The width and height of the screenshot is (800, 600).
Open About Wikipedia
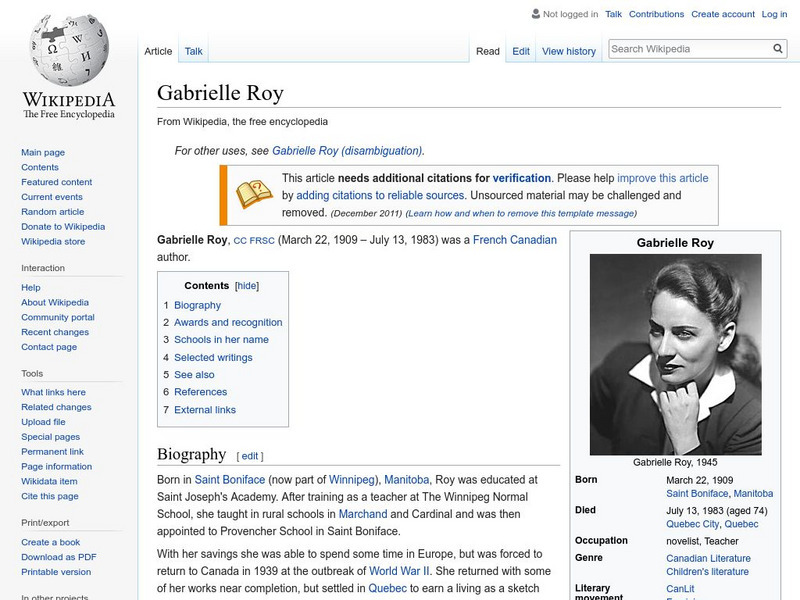point(55,302)
